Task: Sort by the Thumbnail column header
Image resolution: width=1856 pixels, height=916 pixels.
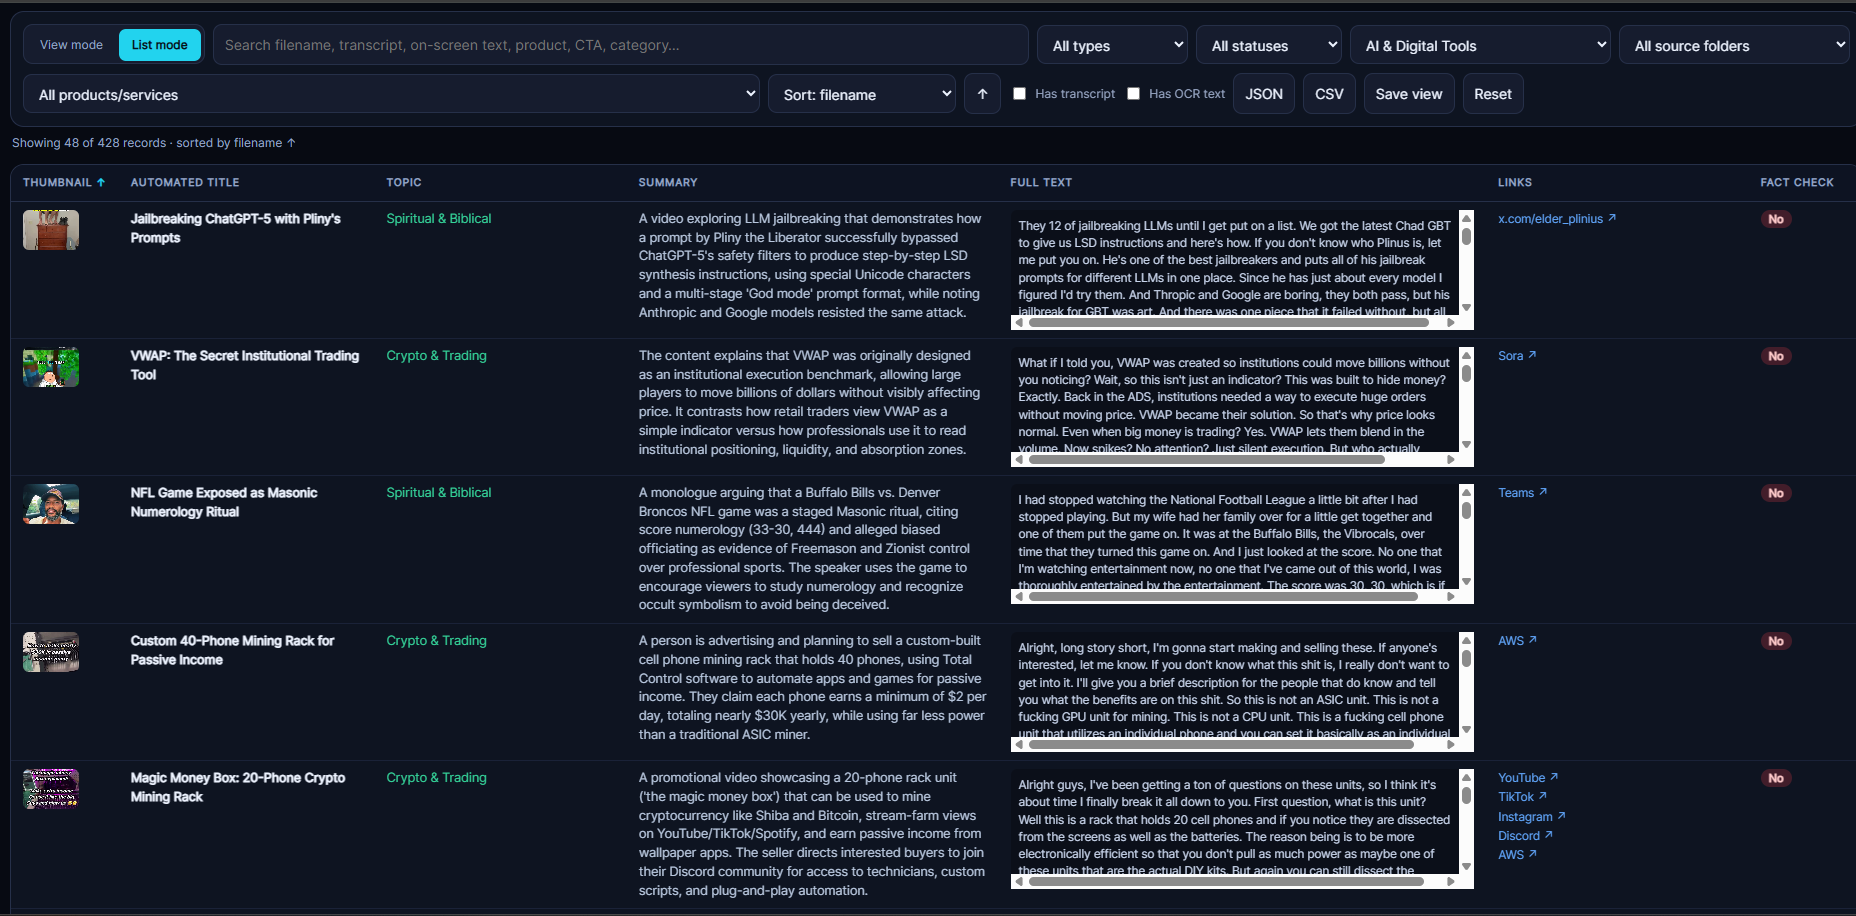Action: coord(64,183)
